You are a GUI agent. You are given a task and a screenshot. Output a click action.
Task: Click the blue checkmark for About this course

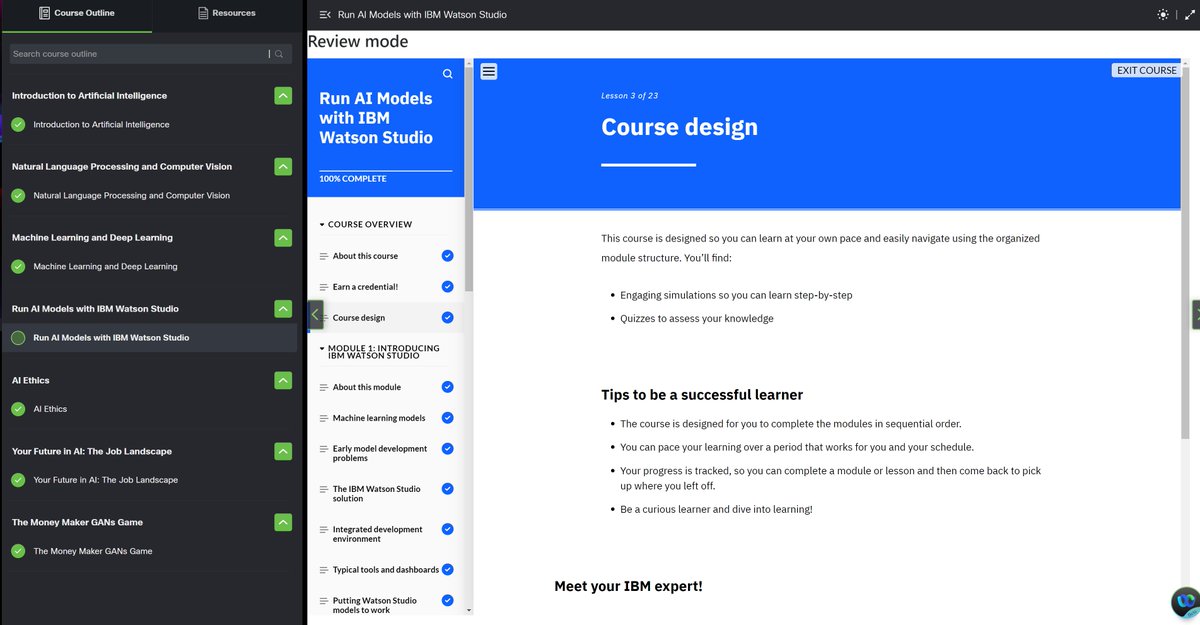pyautogui.click(x=447, y=256)
